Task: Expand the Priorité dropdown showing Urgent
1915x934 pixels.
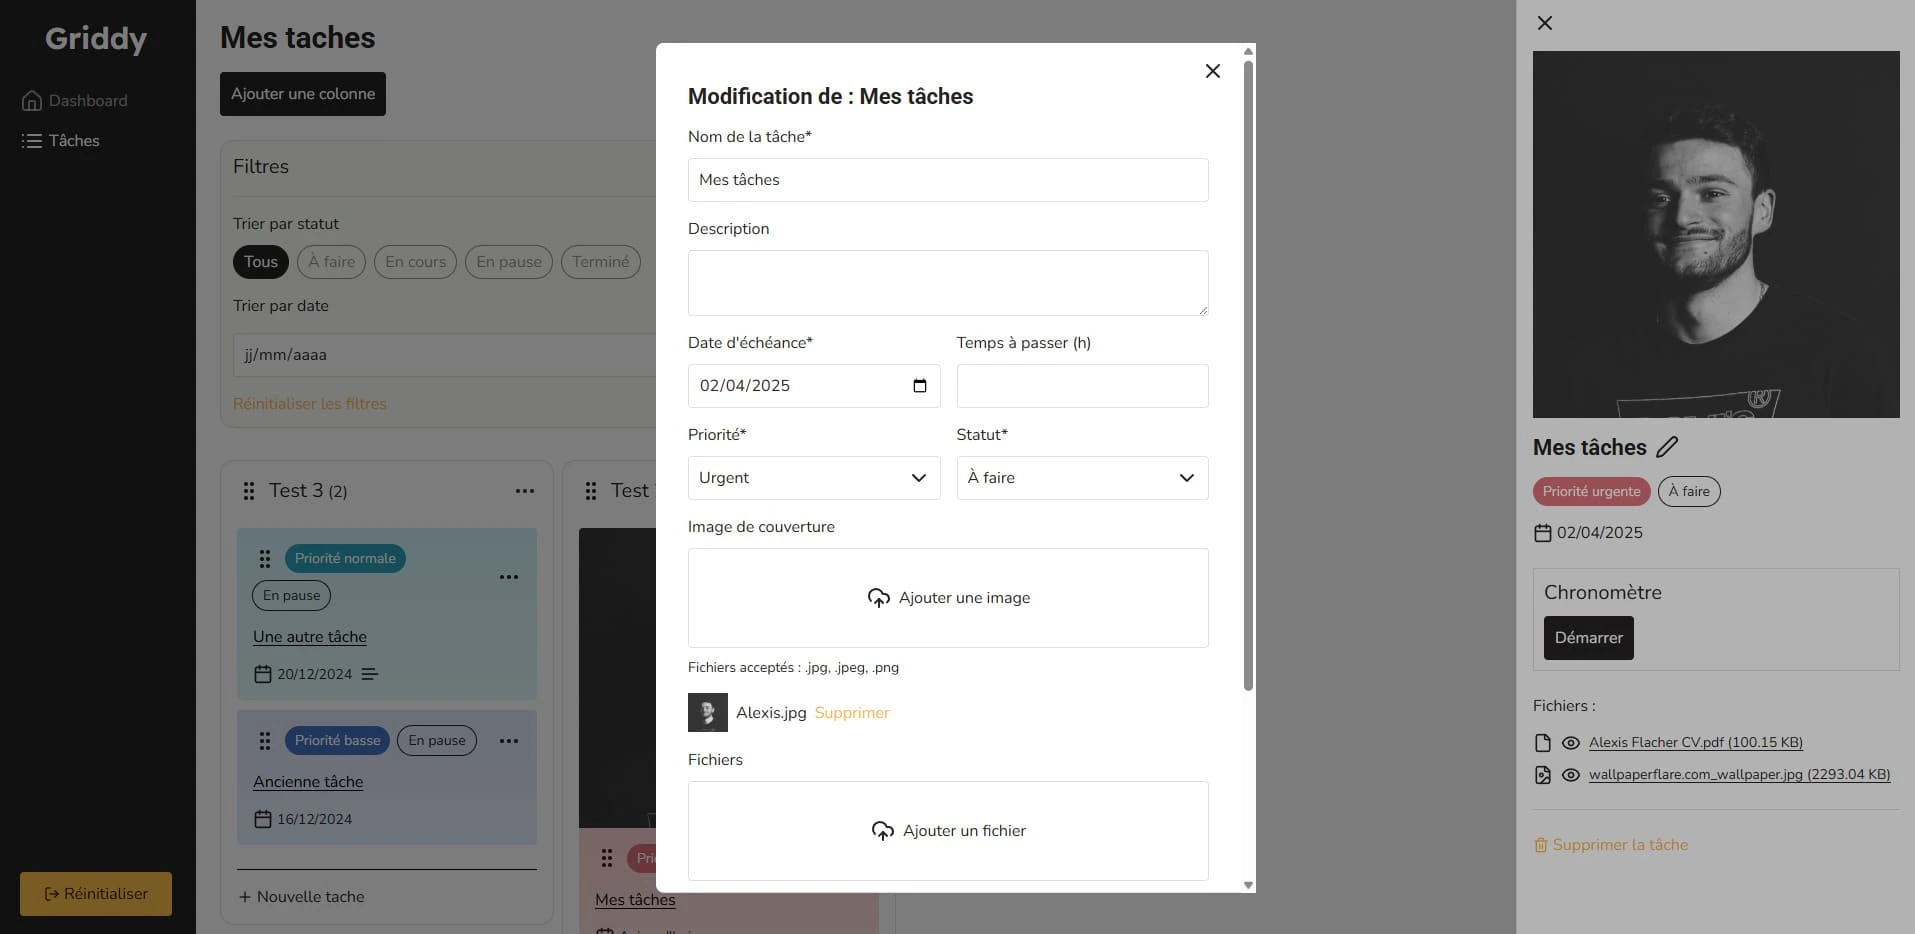Action: (814, 478)
